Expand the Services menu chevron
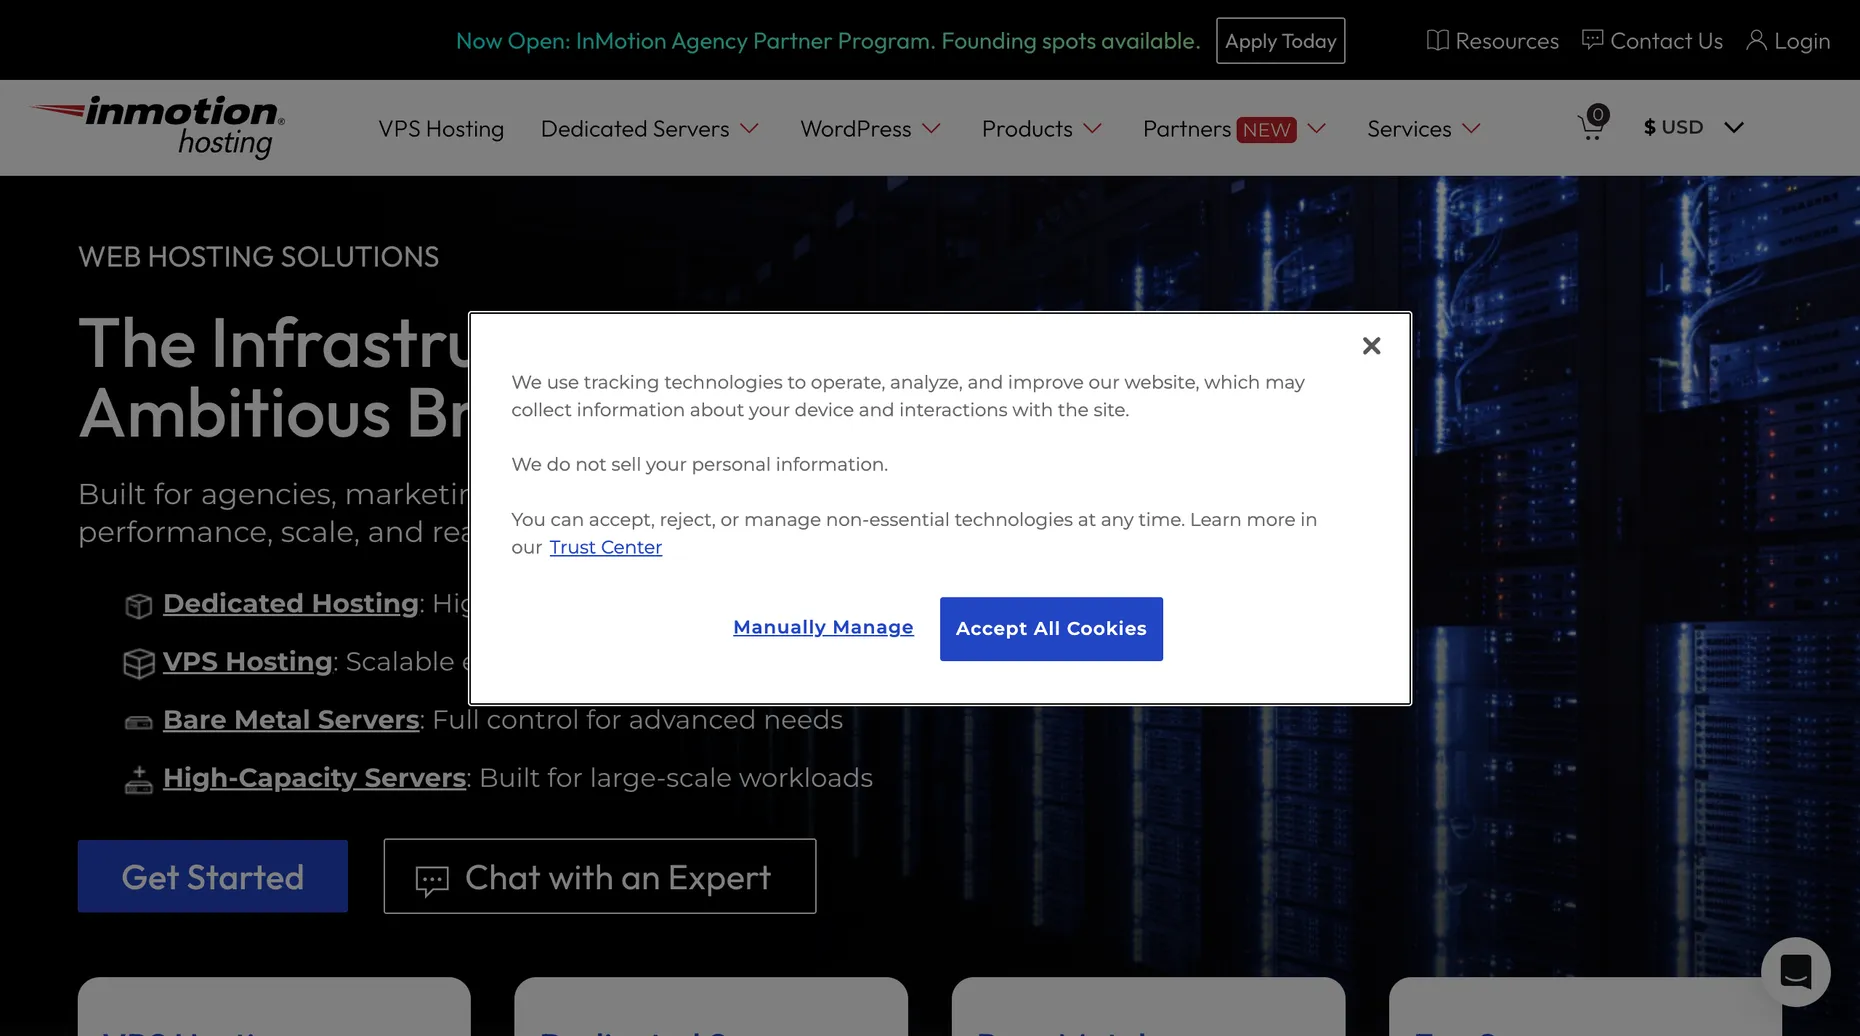 (1470, 128)
